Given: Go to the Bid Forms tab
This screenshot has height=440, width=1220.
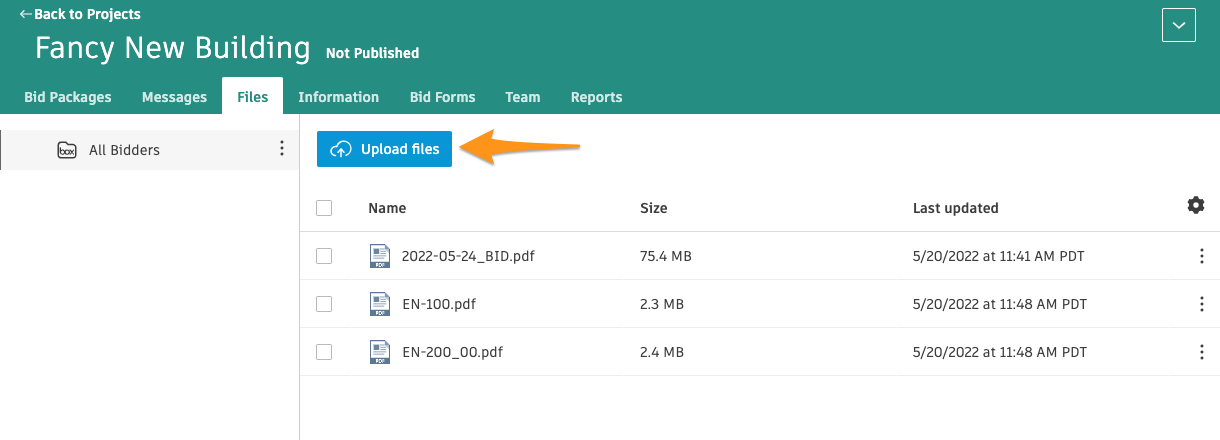Looking at the screenshot, I should 442,97.
